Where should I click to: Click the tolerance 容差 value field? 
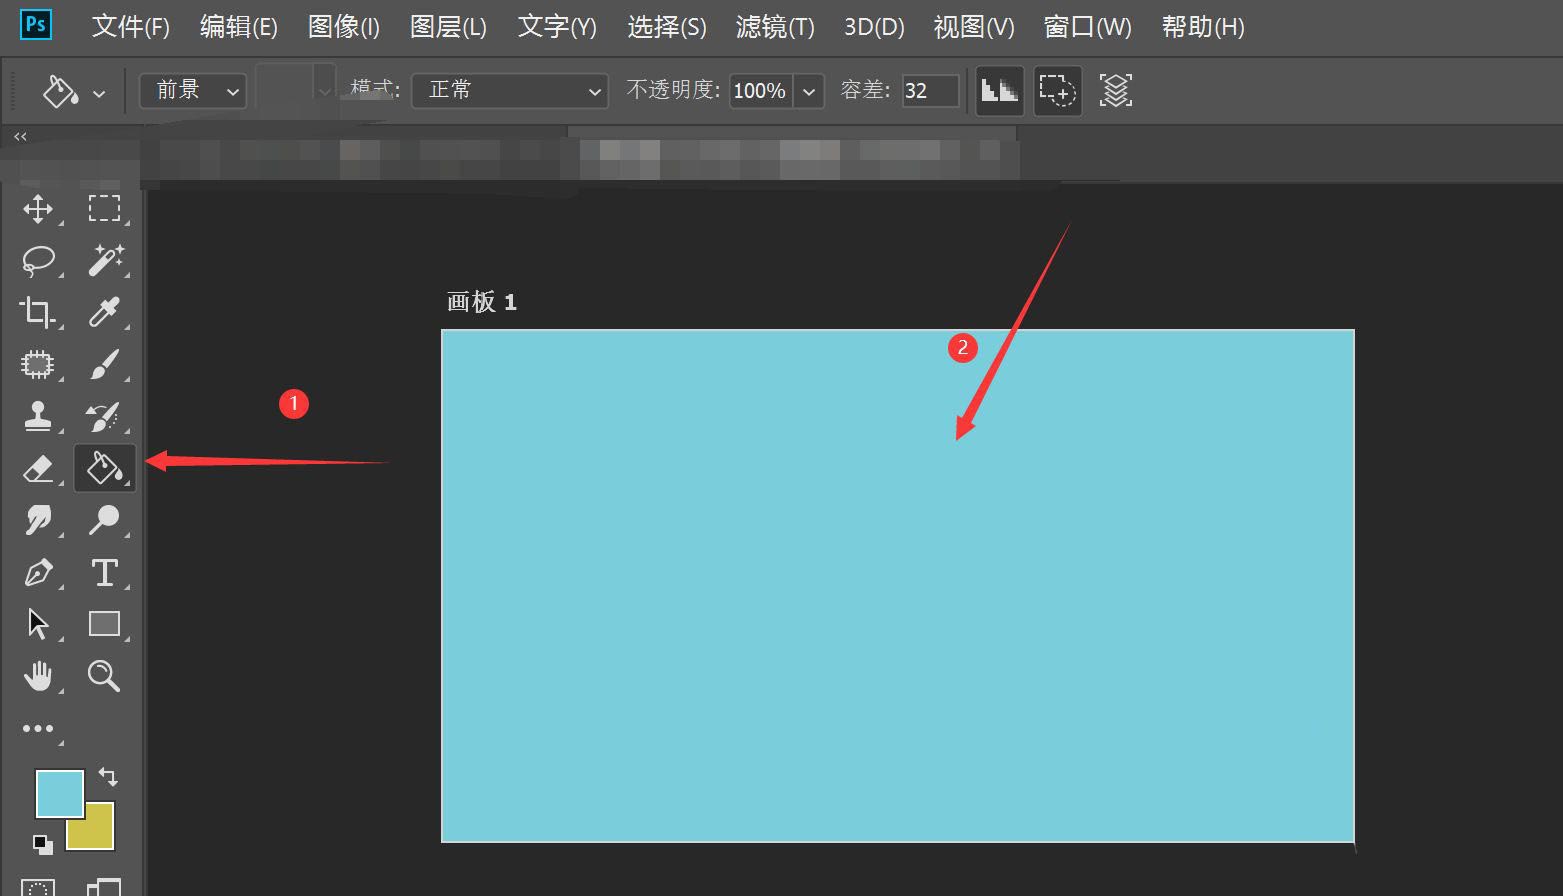pyautogui.click(x=930, y=91)
